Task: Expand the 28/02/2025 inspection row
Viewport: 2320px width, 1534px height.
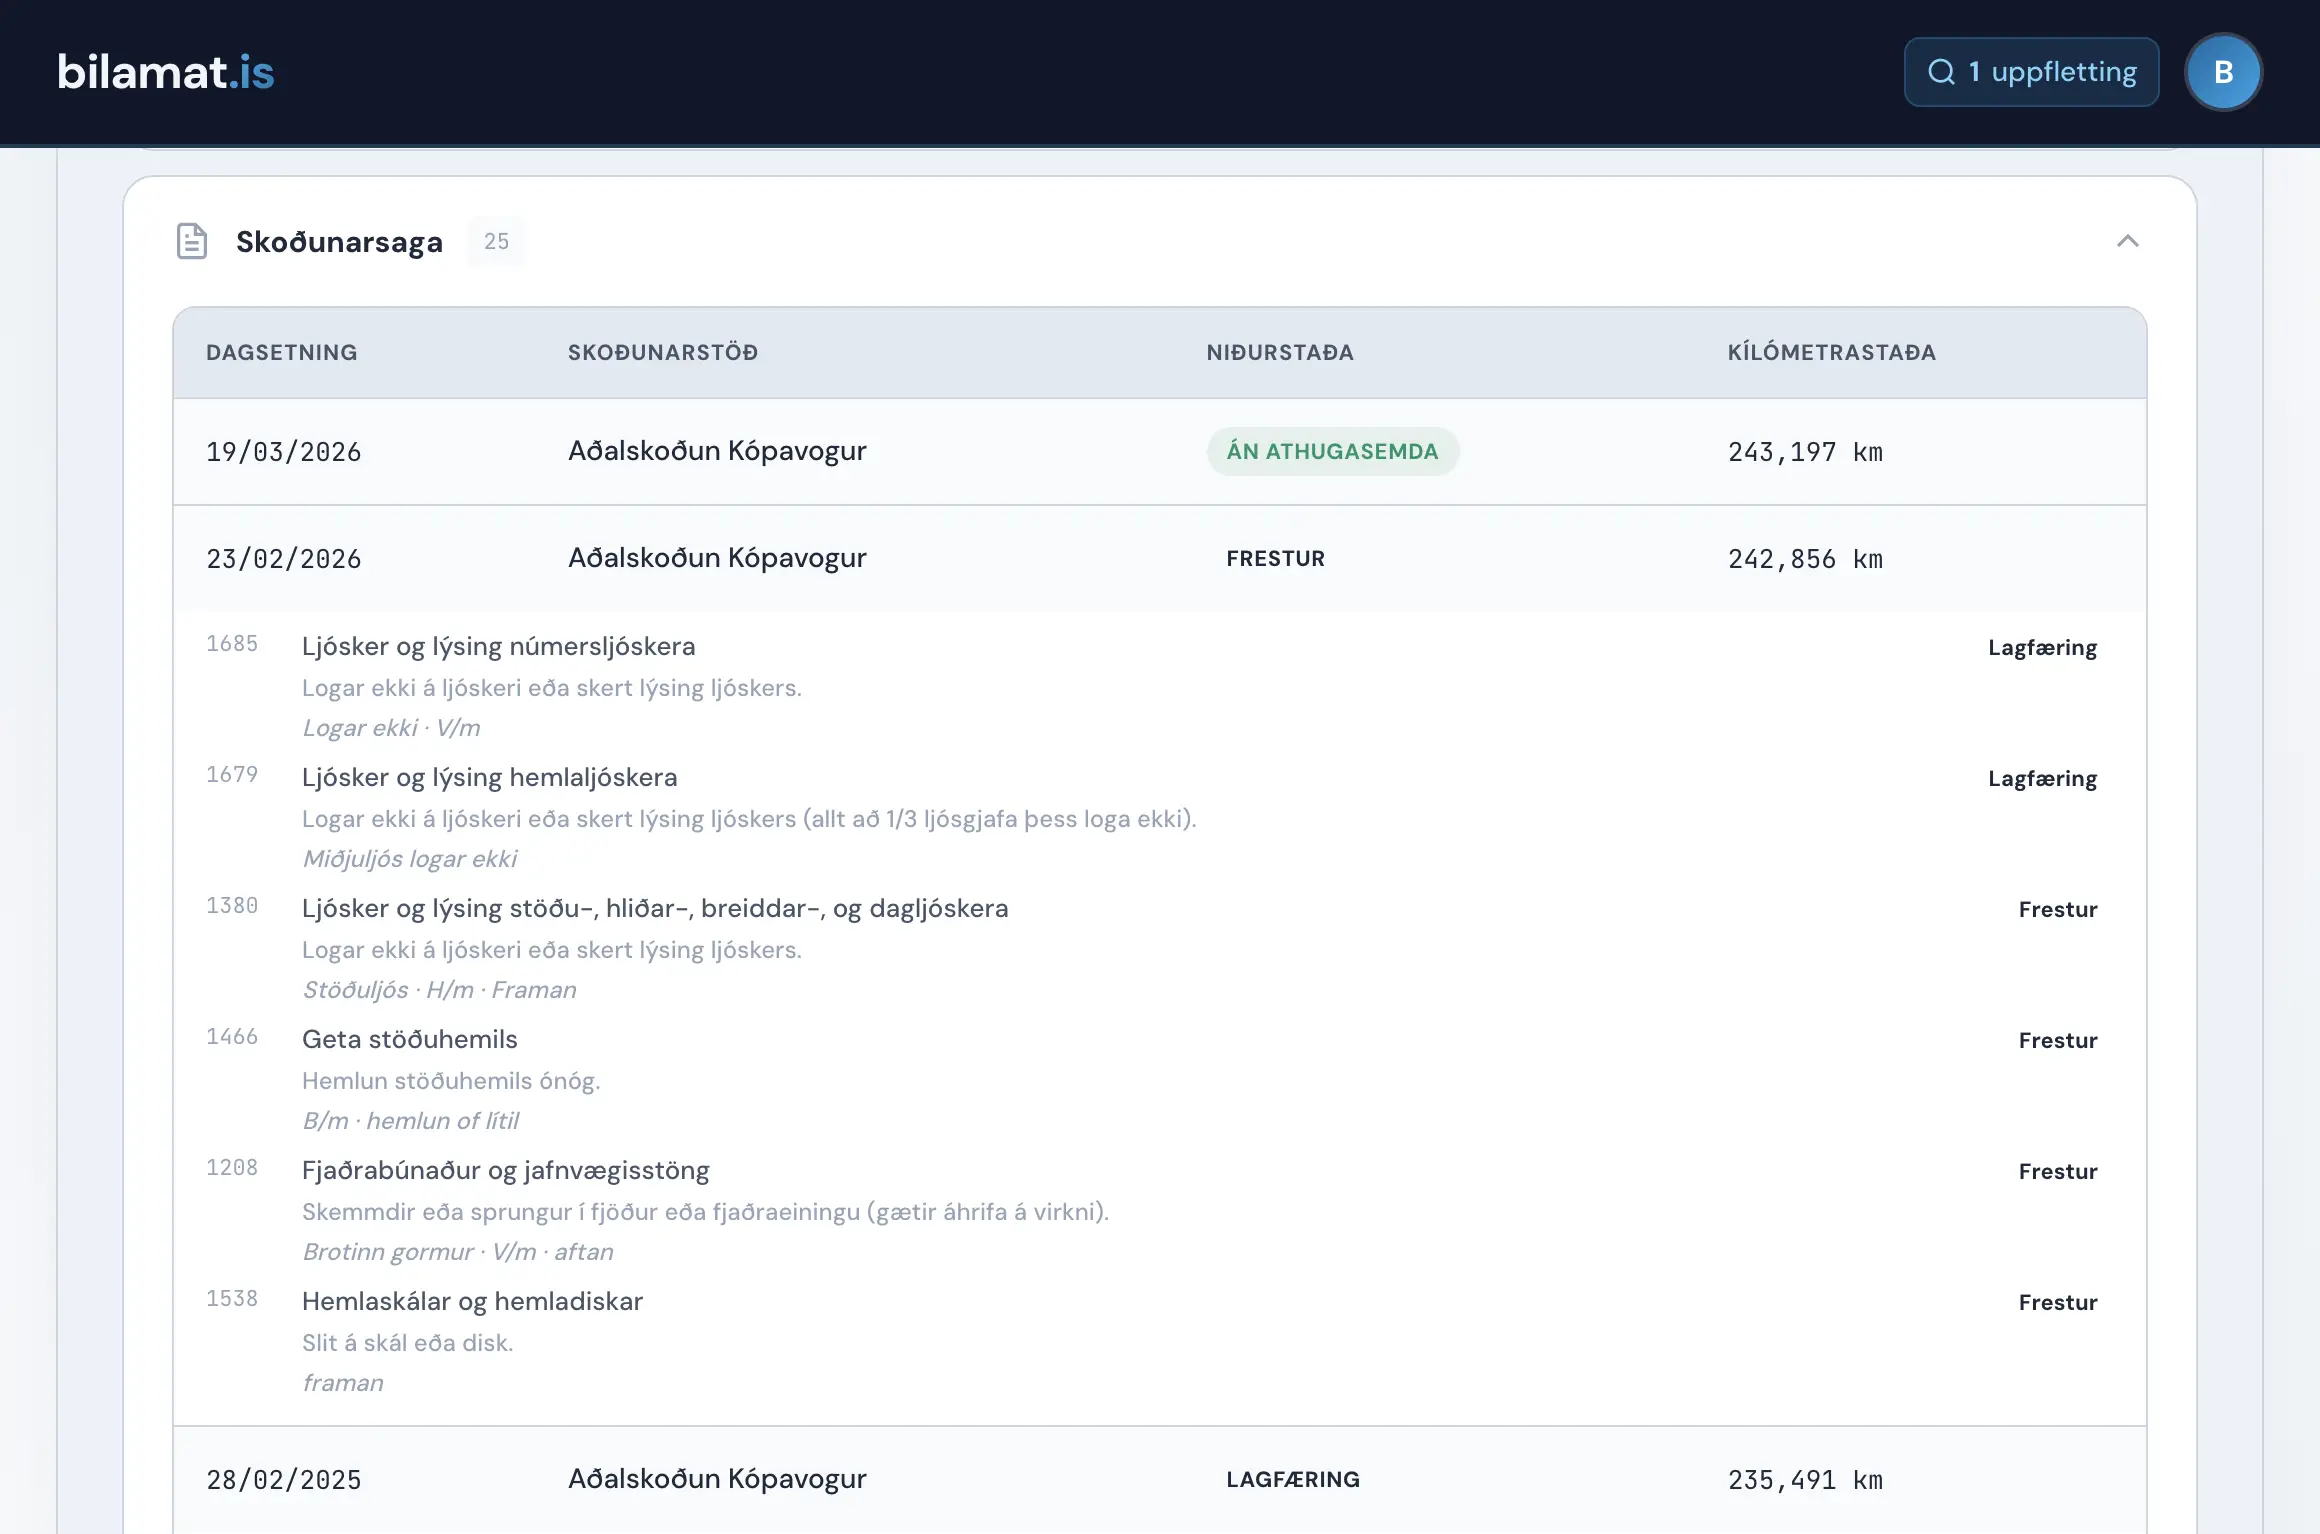Action: 1160,1480
